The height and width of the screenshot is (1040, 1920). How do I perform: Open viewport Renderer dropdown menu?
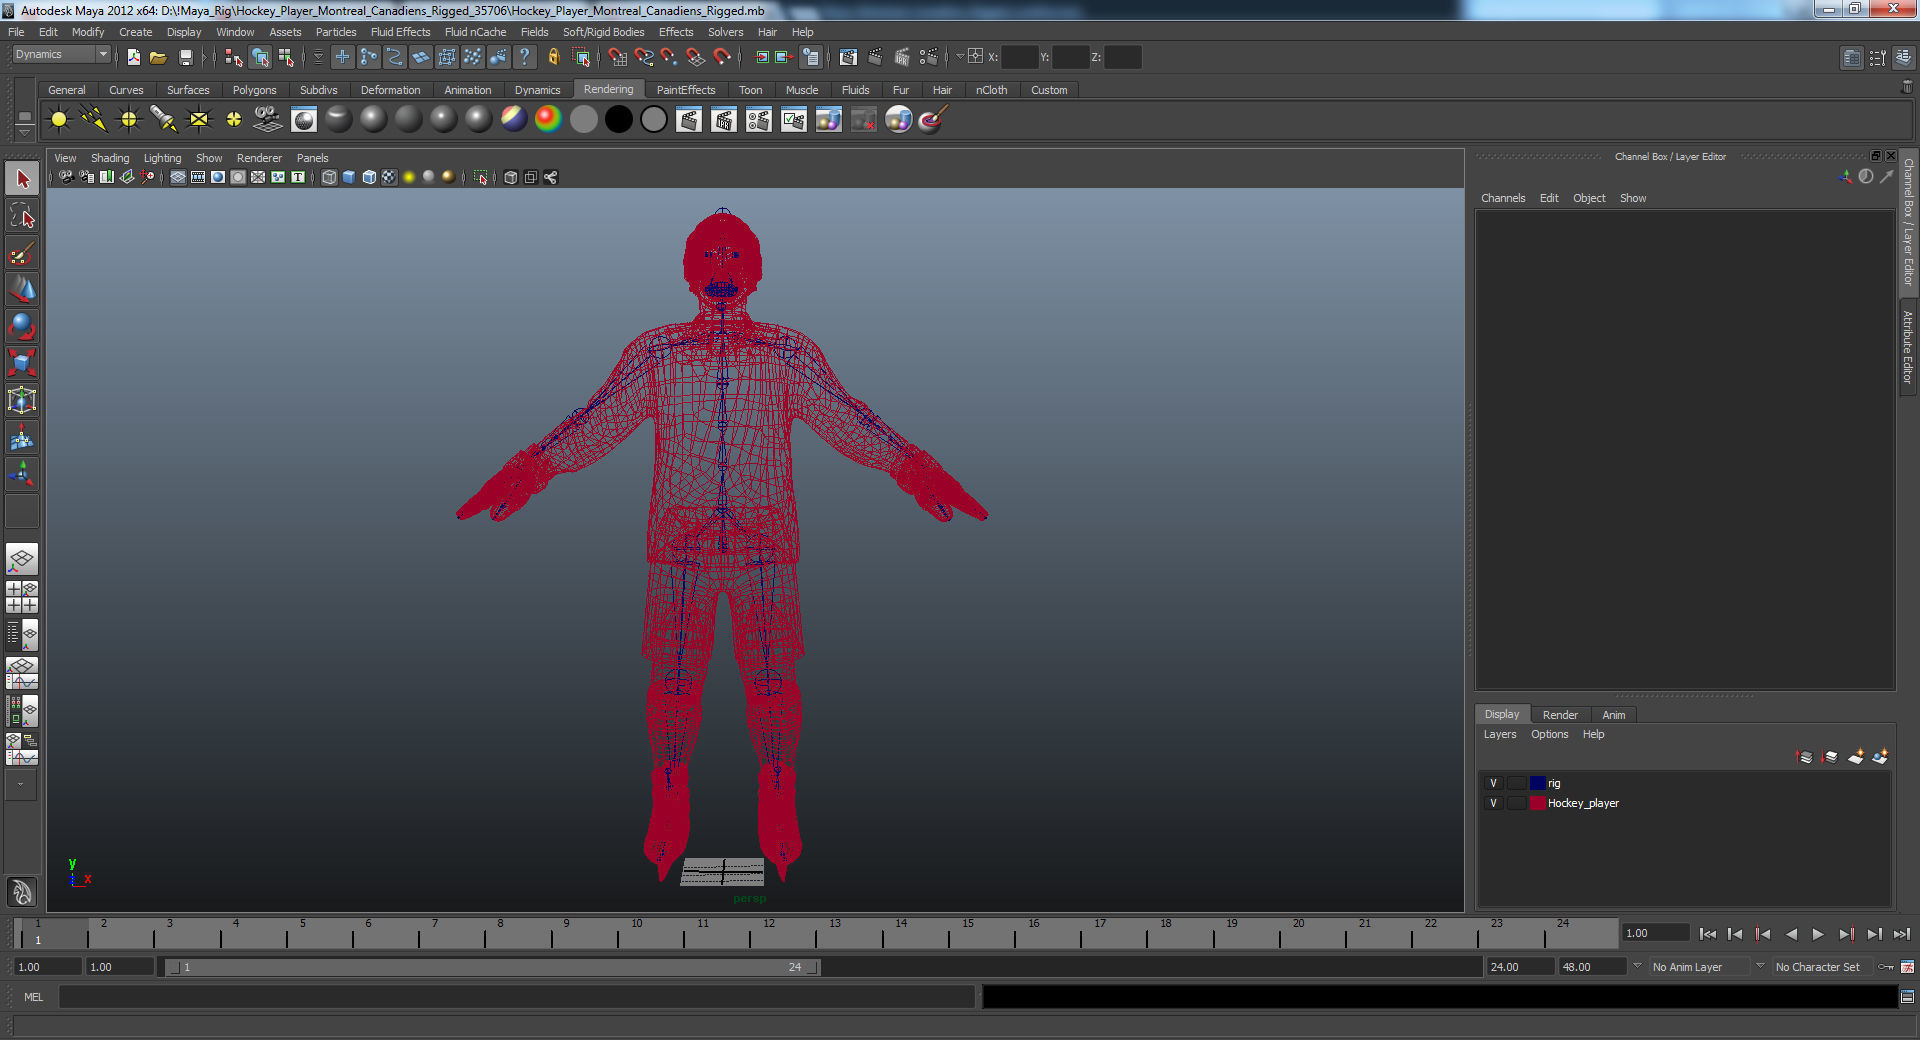pyautogui.click(x=259, y=158)
